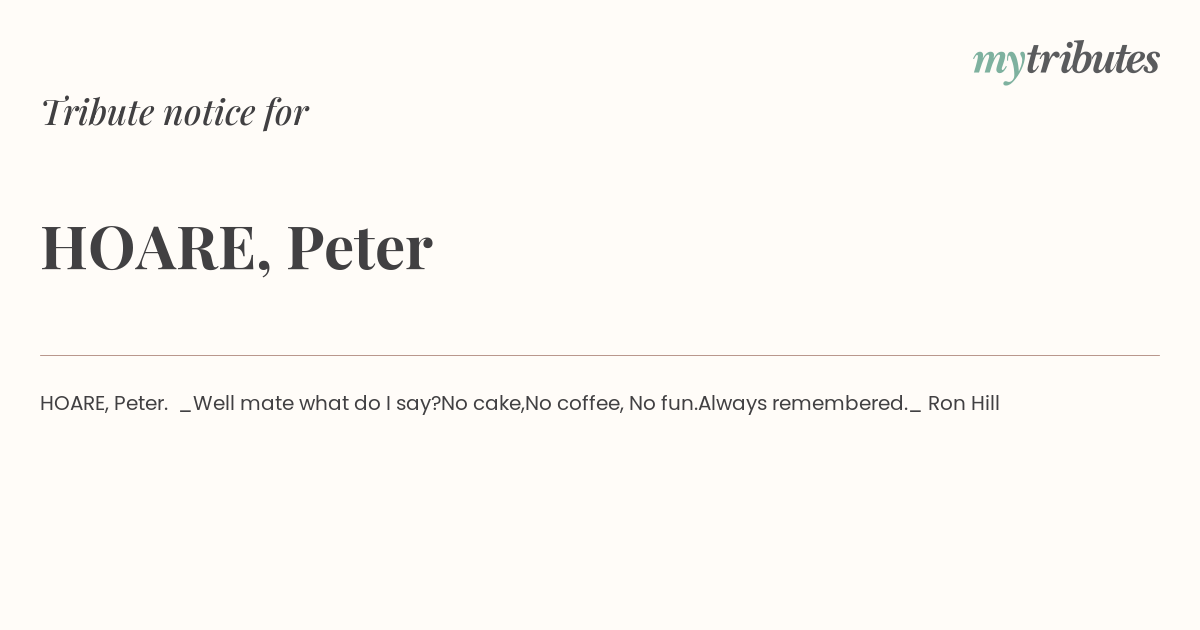1200x630 pixels.
Task: Click the green "my" in the logo
Action: [x=998, y=61]
